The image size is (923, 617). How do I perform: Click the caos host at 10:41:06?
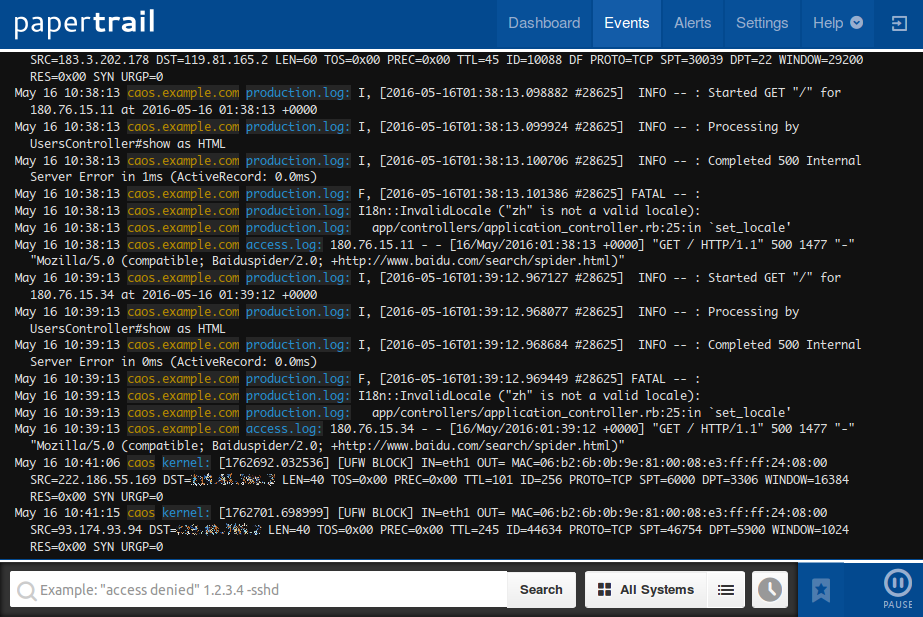pyautogui.click(x=141, y=463)
